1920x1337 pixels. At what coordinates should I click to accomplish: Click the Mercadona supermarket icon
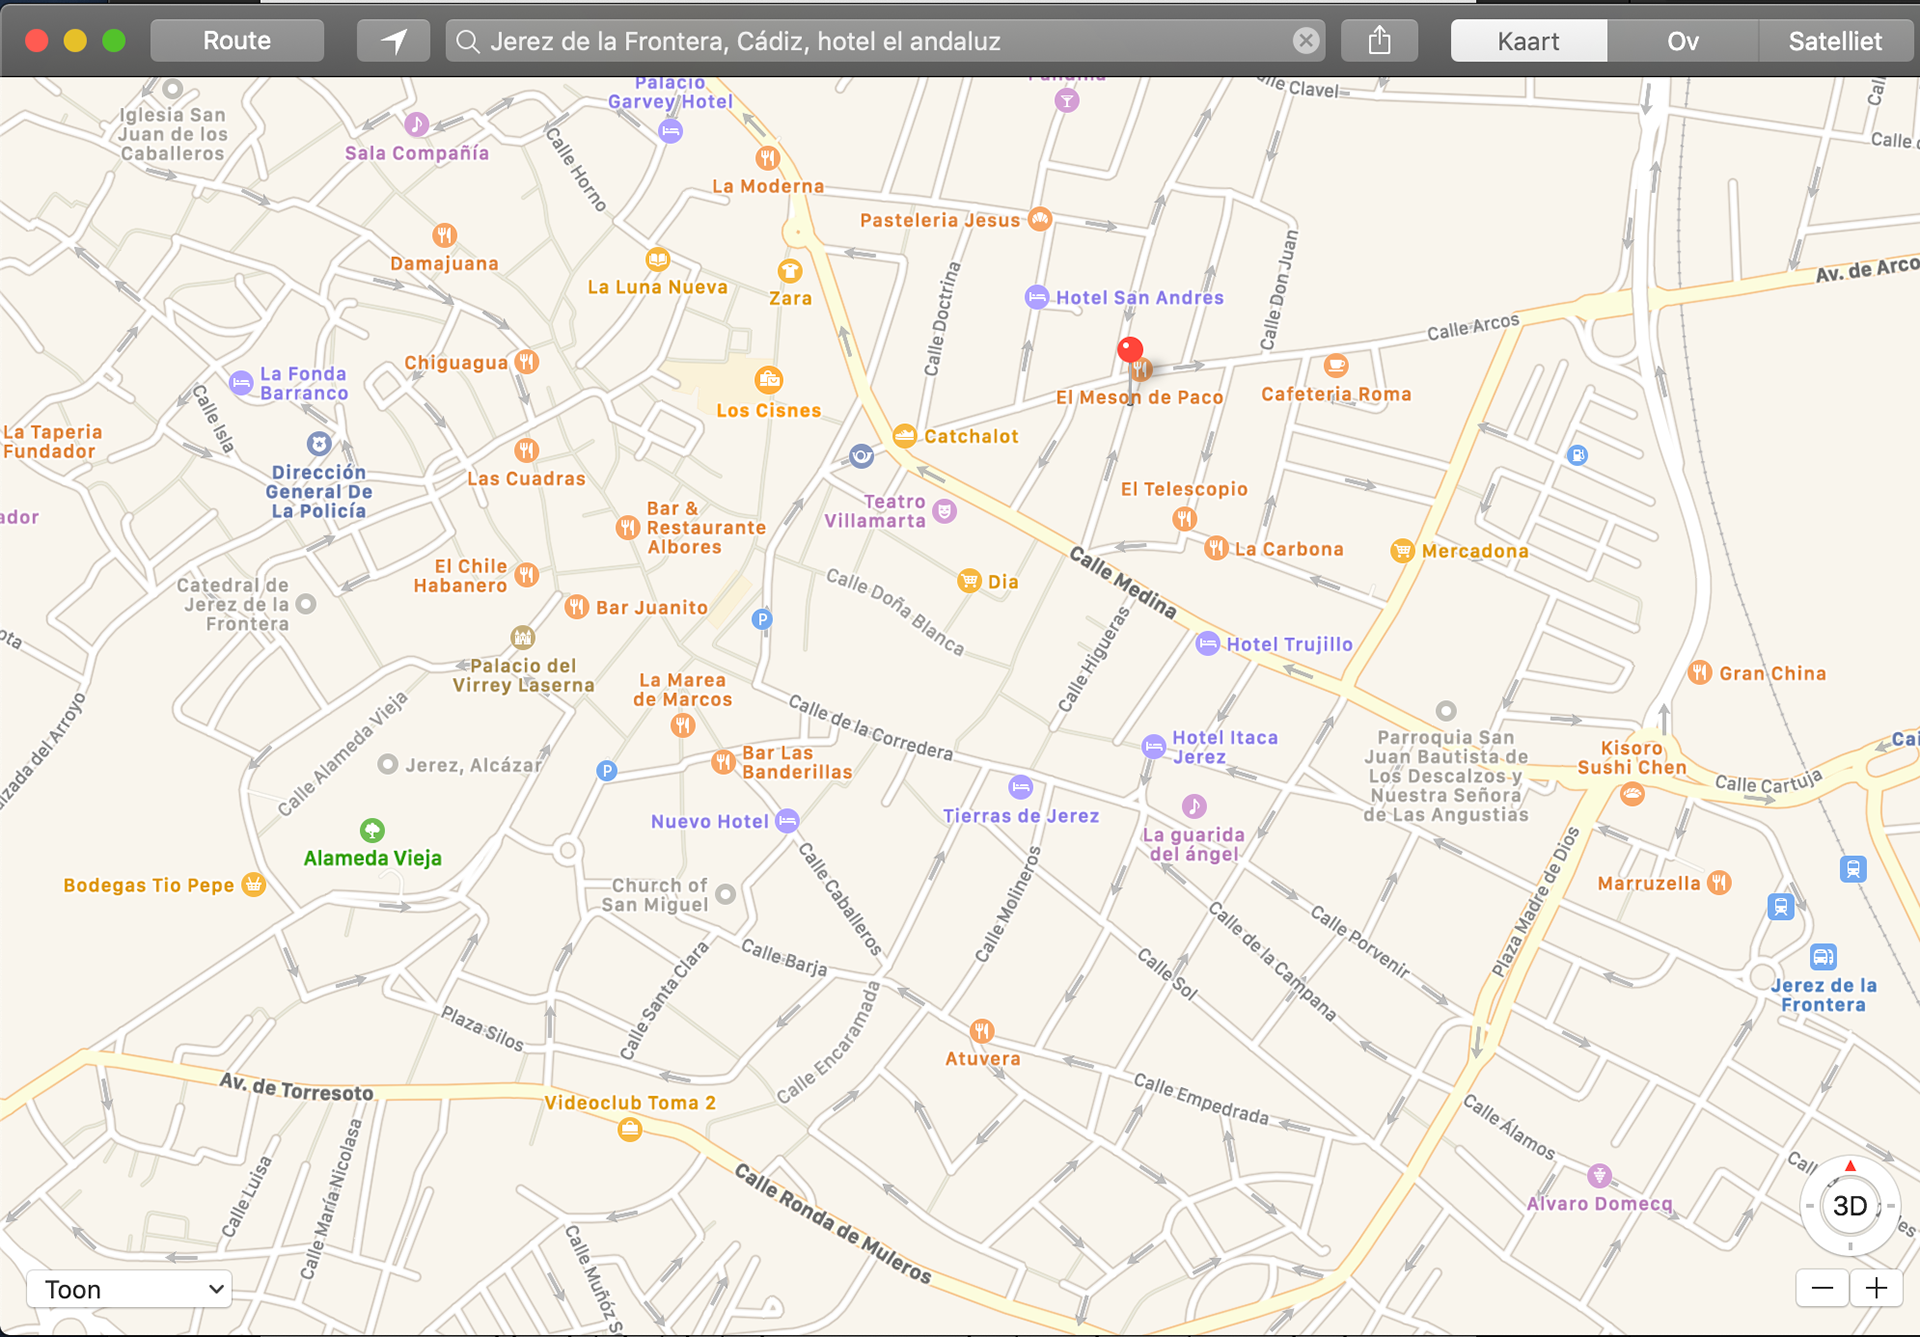pos(1403,550)
